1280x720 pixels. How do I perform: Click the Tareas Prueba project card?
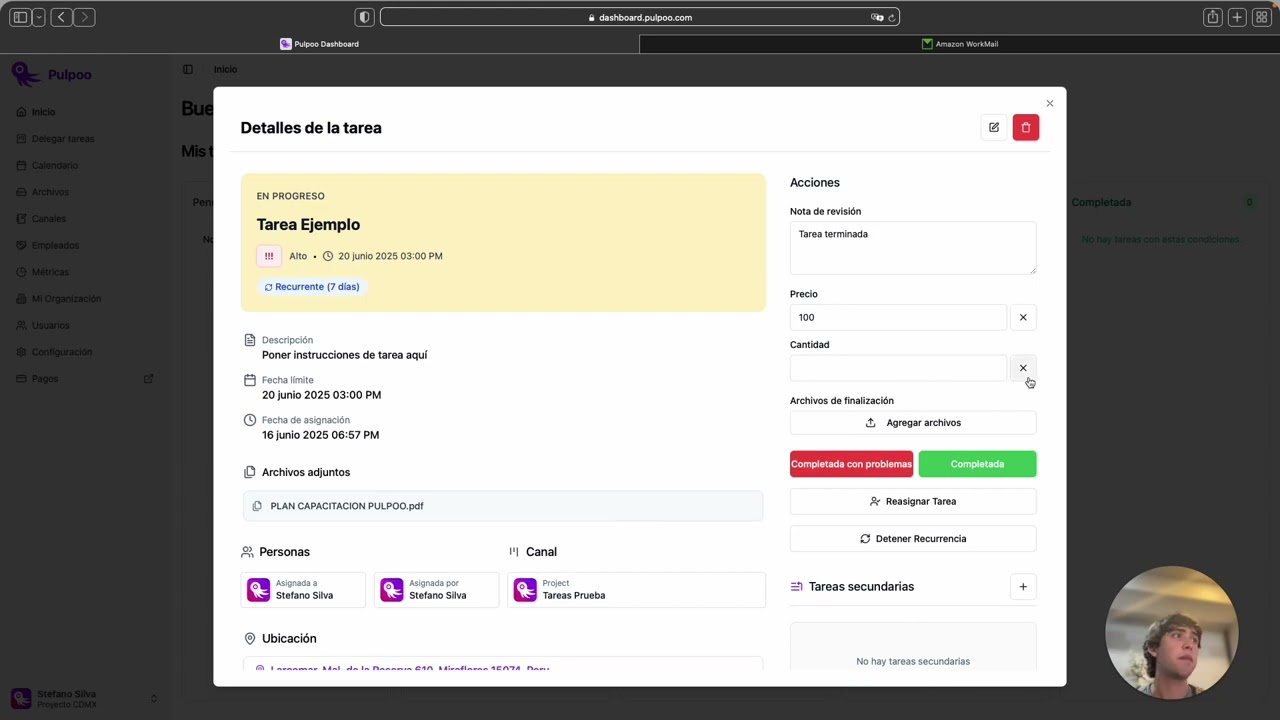pos(636,590)
